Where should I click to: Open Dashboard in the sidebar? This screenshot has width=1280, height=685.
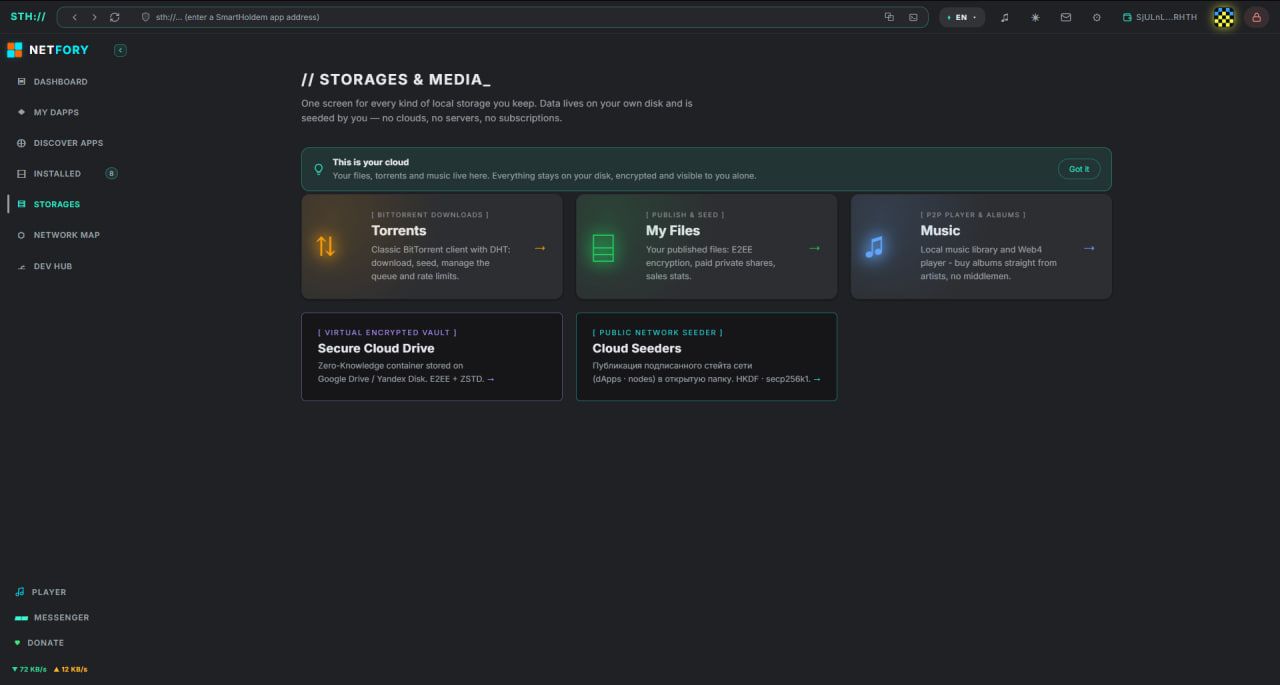pyautogui.click(x=53, y=82)
